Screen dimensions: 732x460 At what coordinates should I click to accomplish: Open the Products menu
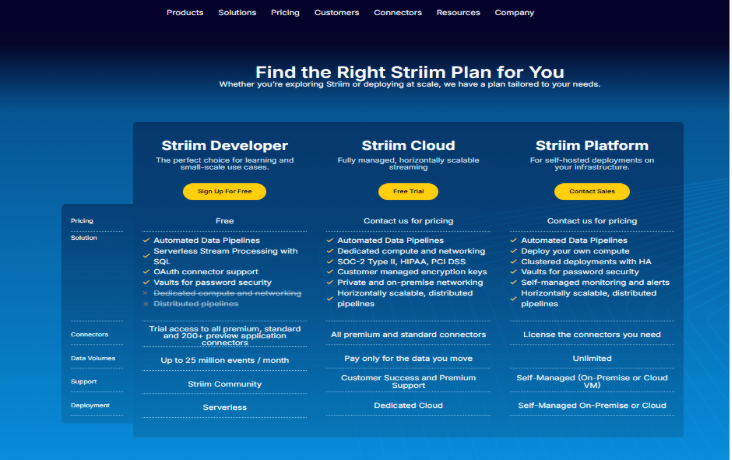(185, 13)
